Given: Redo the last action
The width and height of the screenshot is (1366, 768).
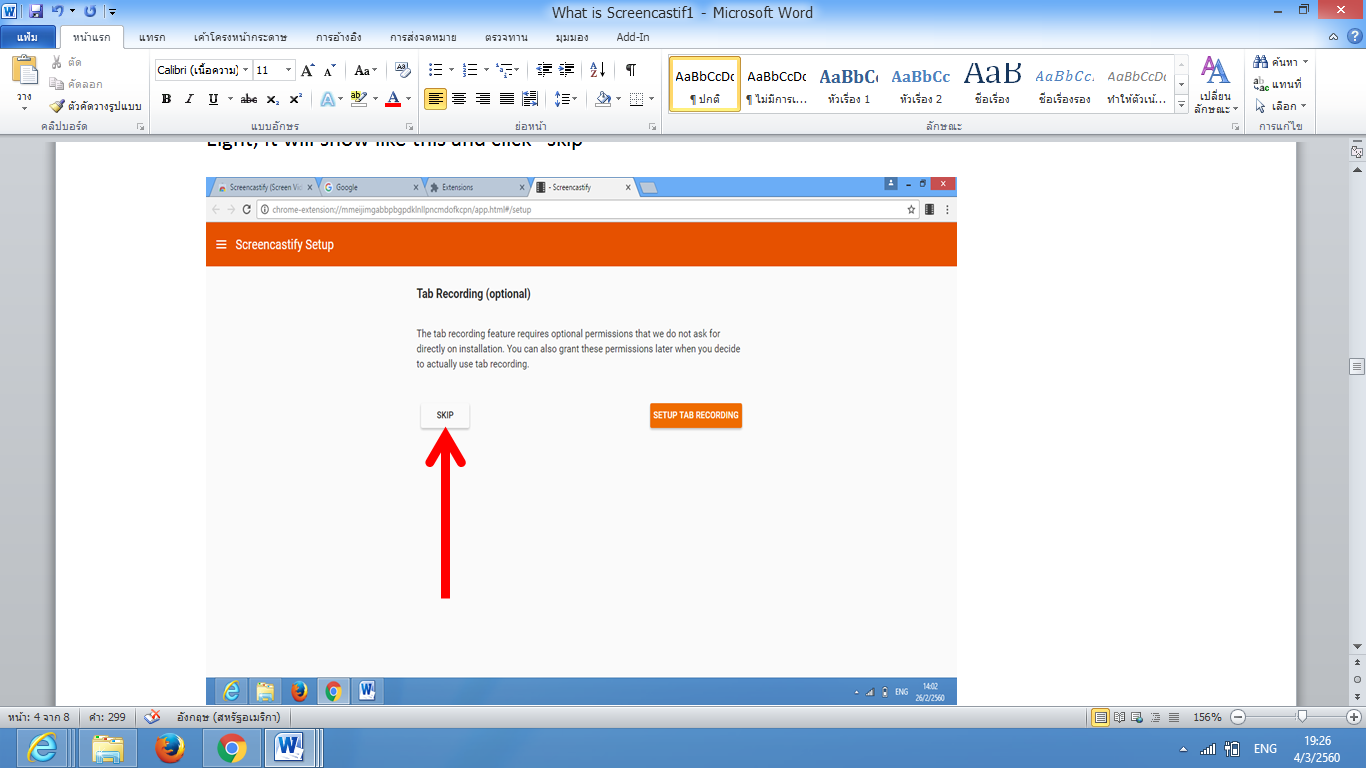Looking at the screenshot, I should pos(91,12).
